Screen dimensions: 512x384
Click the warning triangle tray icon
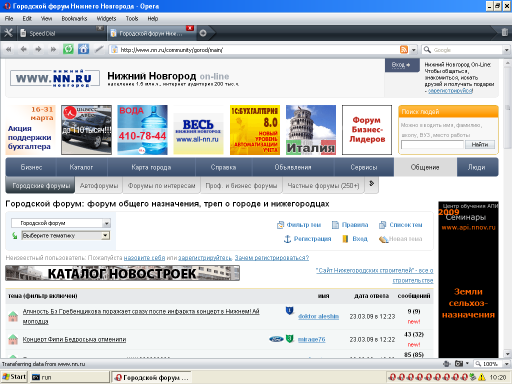click(x=482, y=377)
